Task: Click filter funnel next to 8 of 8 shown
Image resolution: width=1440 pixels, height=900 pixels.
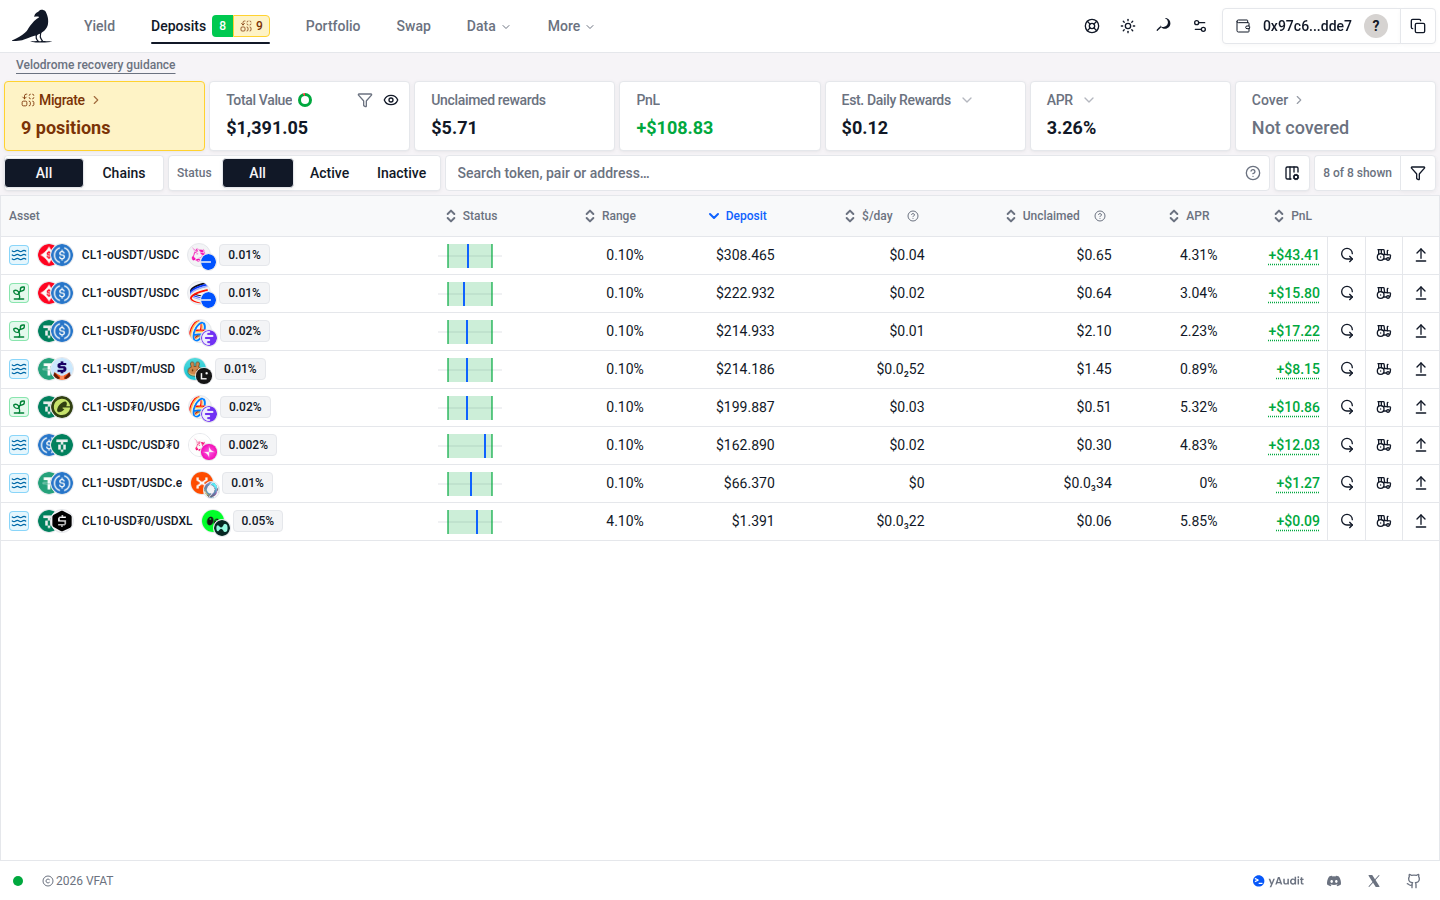Action: coord(1418,173)
